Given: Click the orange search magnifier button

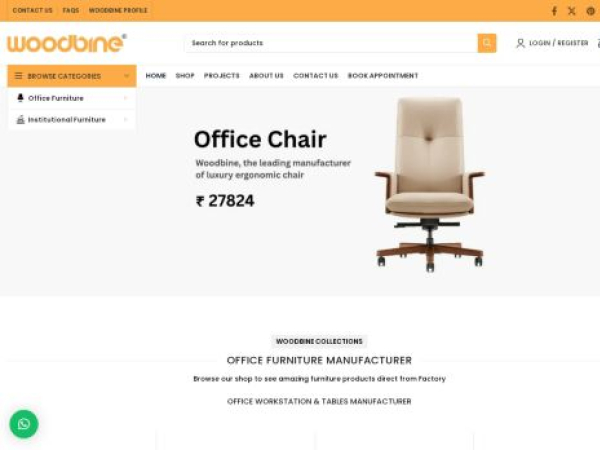Looking at the screenshot, I should coord(487,43).
